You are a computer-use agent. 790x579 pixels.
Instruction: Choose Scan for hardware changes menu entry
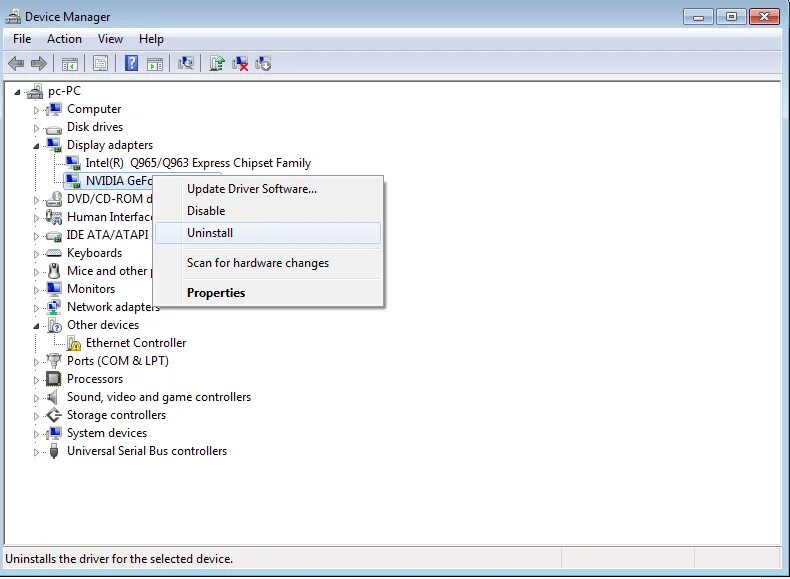coord(268,263)
